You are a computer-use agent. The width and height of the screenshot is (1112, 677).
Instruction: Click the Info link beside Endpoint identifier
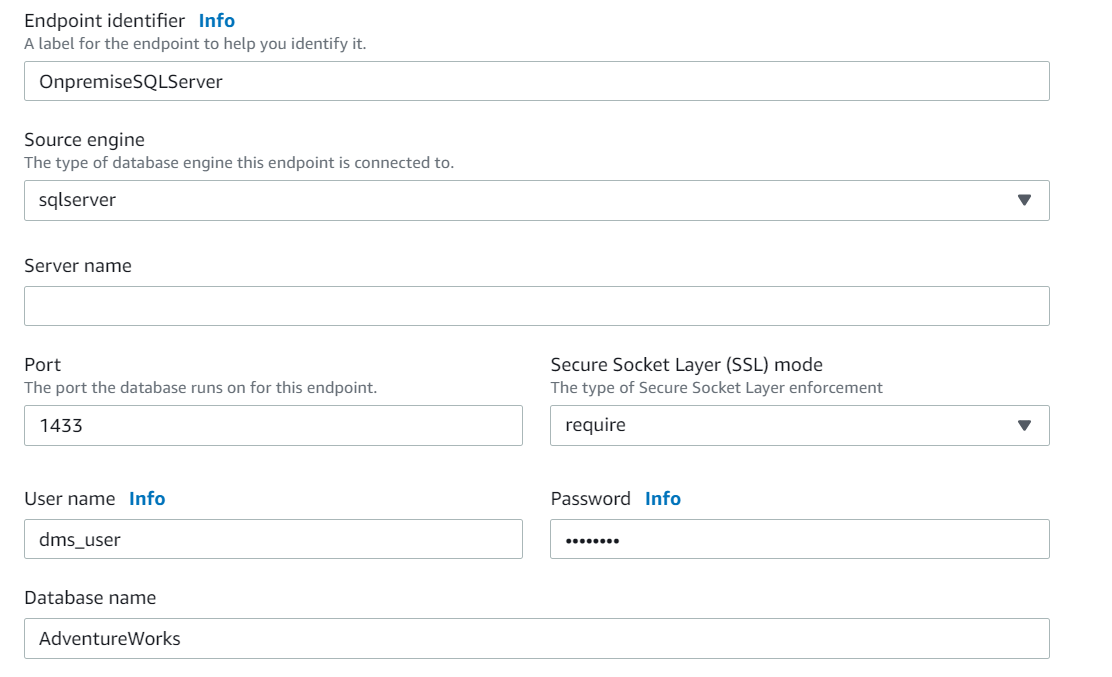click(x=217, y=20)
